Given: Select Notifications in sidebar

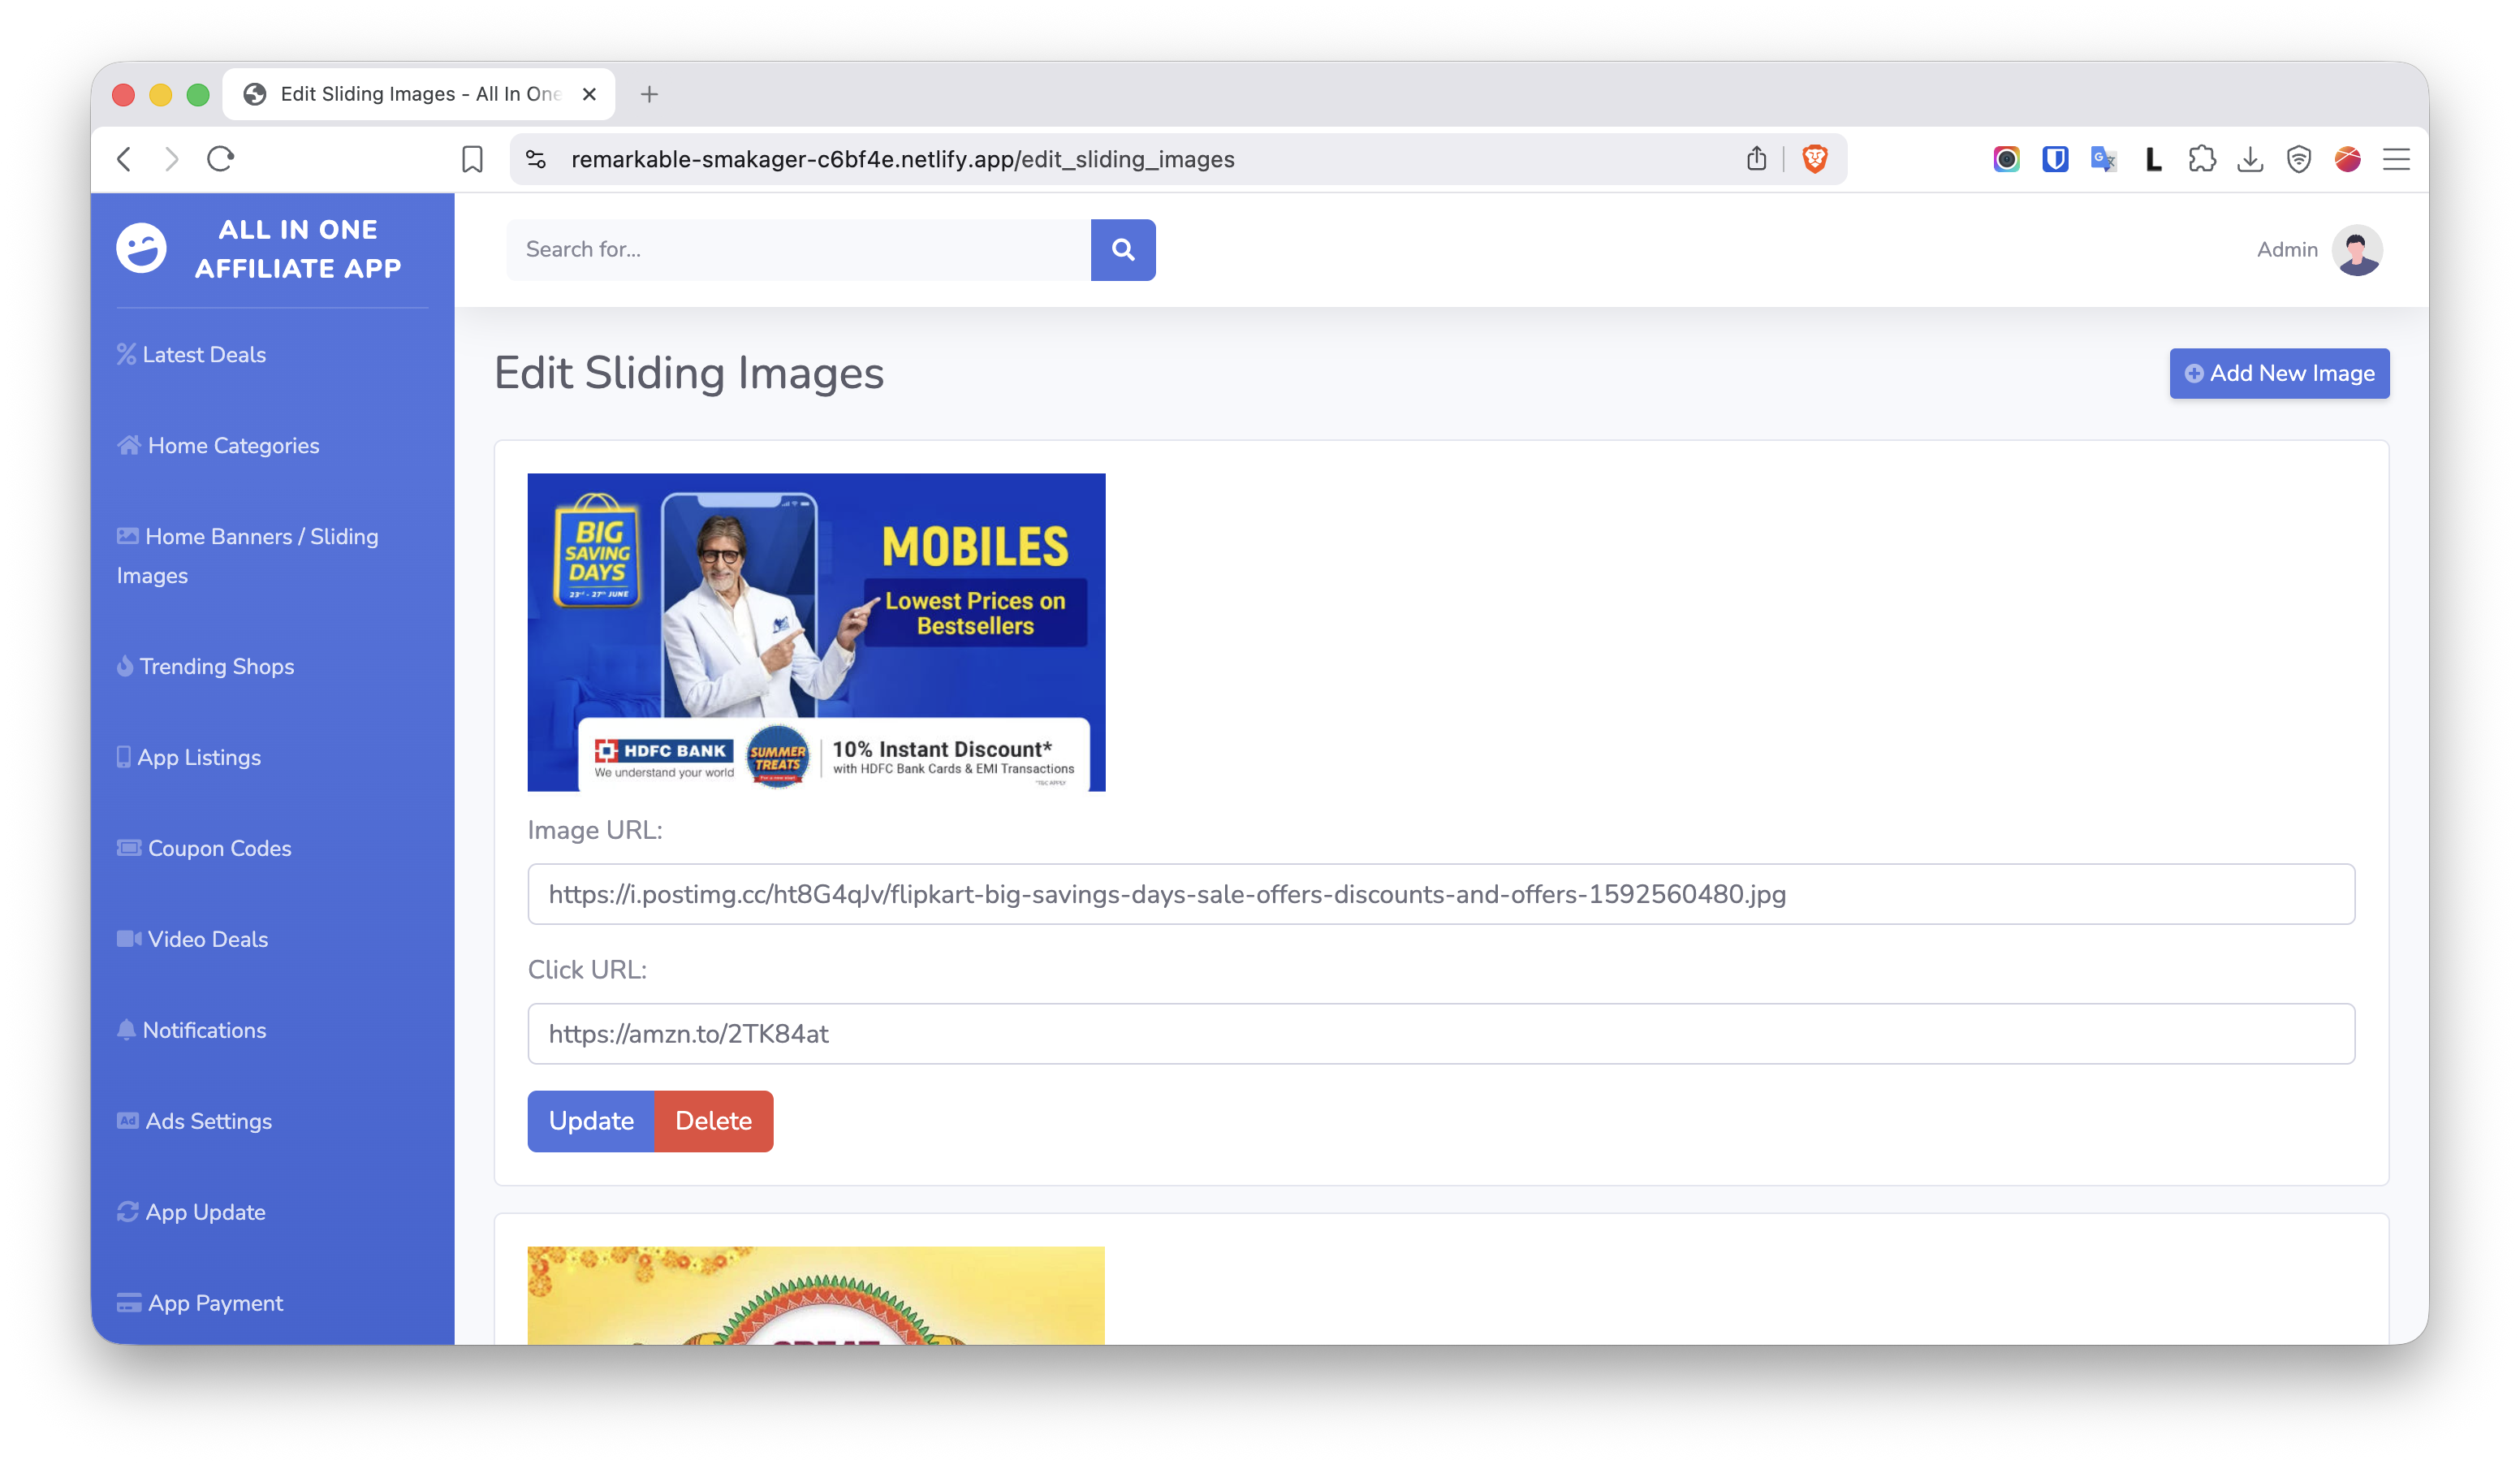Looking at the screenshot, I should pyautogui.click(x=191, y=1030).
